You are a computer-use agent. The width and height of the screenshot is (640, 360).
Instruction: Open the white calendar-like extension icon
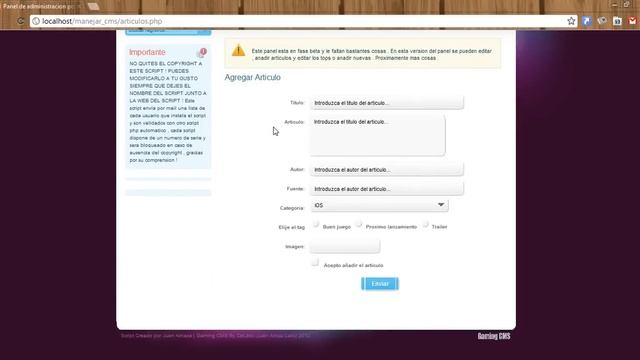pyautogui.click(x=617, y=21)
